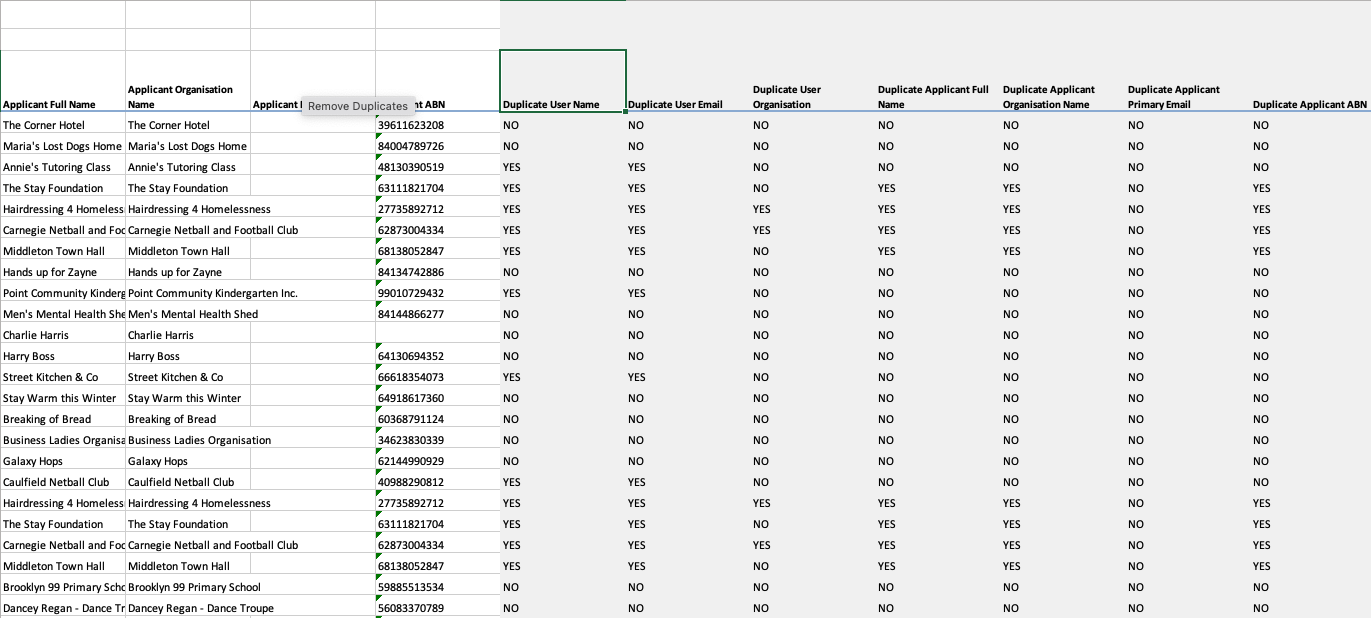Viewport: 1371px width, 618px height.
Task: Select "Point Community Kindergarten Inc." organisation cell
Action: [x=212, y=293]
